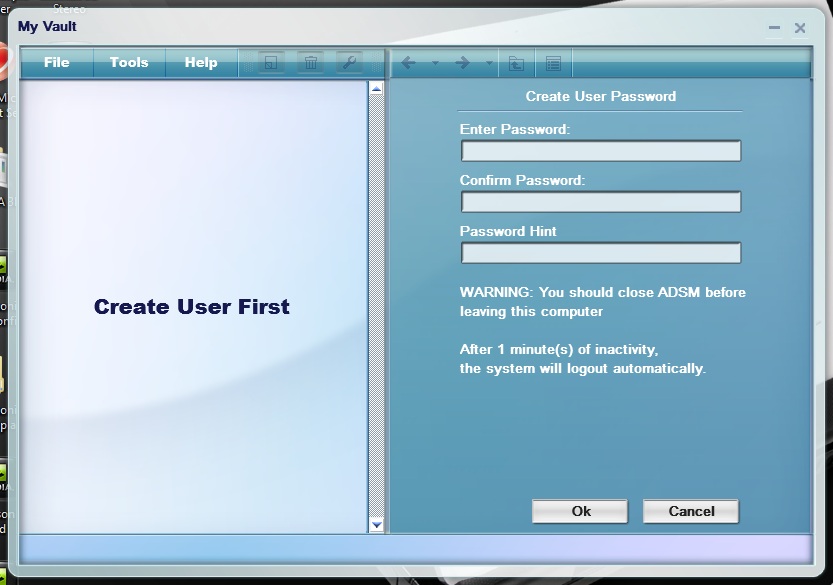This screenshot has width=833, height=585.
Task: Click the list view icon
Action: 553,63
